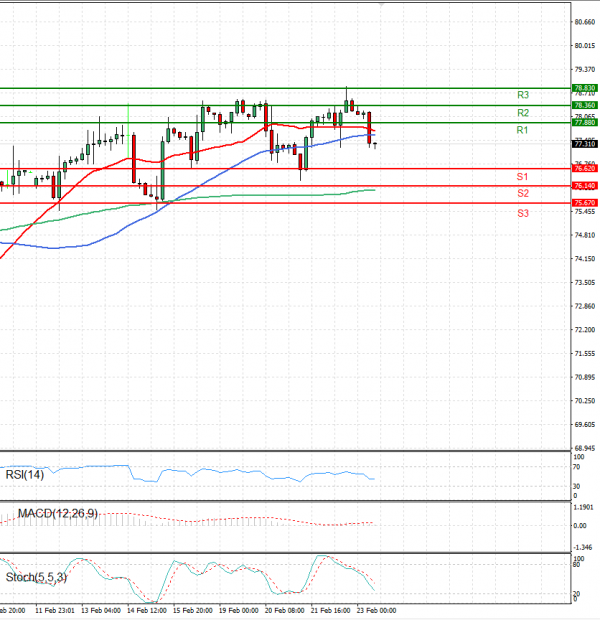The image size is (600, 620).
Task: Click the 72.860 price axis value
Action: click(585, 306)
